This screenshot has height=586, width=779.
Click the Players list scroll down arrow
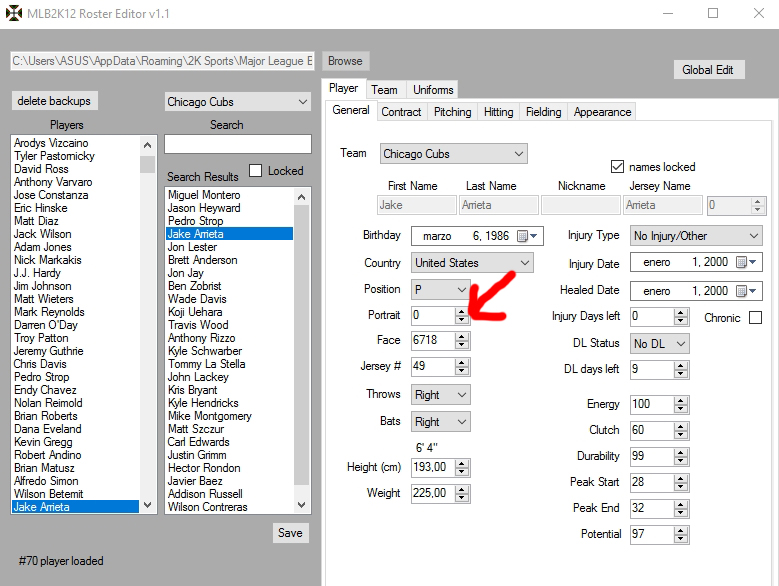pyautogui.click(x=148, y=505)
